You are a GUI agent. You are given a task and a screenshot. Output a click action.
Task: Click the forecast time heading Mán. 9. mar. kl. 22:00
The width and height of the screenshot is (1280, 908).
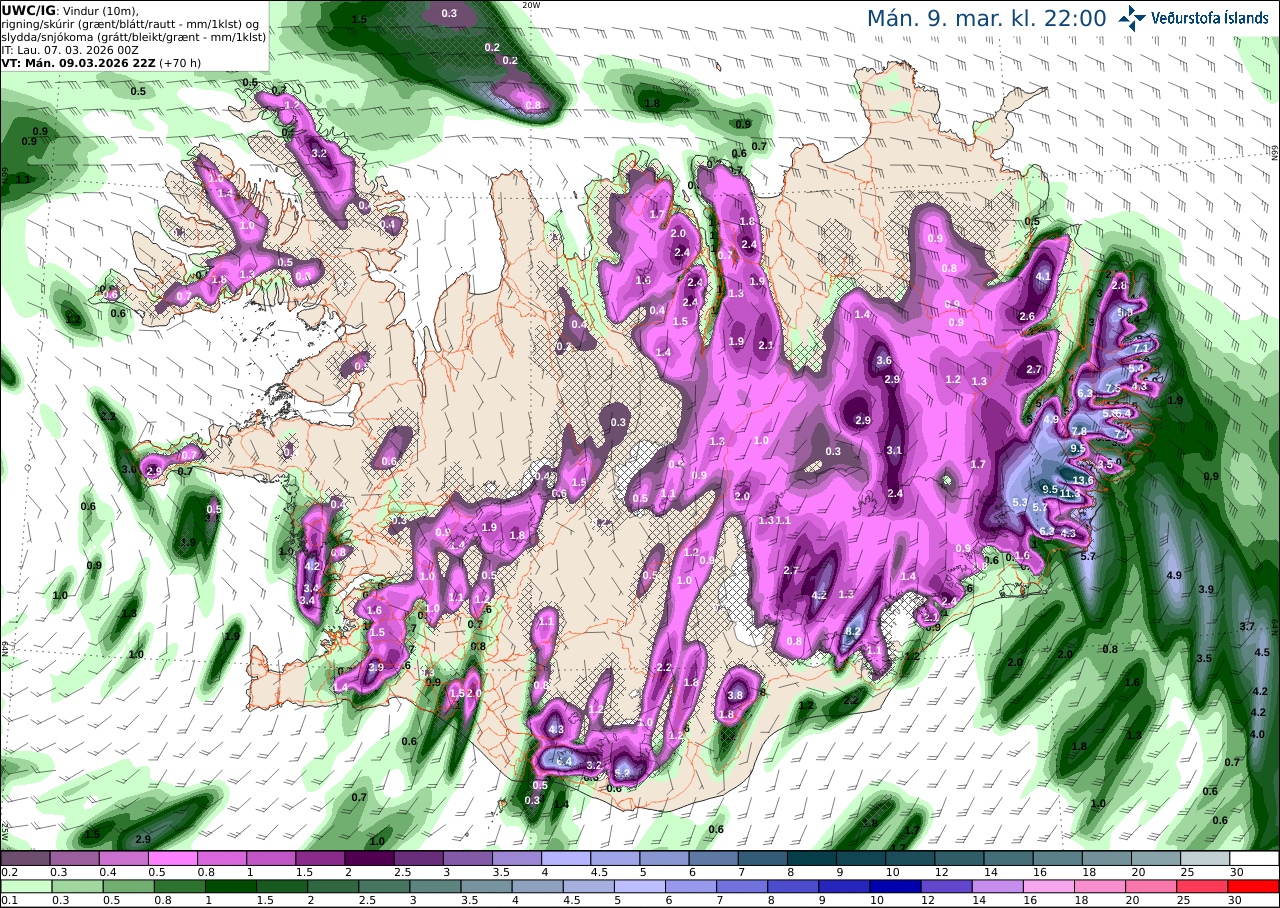[986, 18]
